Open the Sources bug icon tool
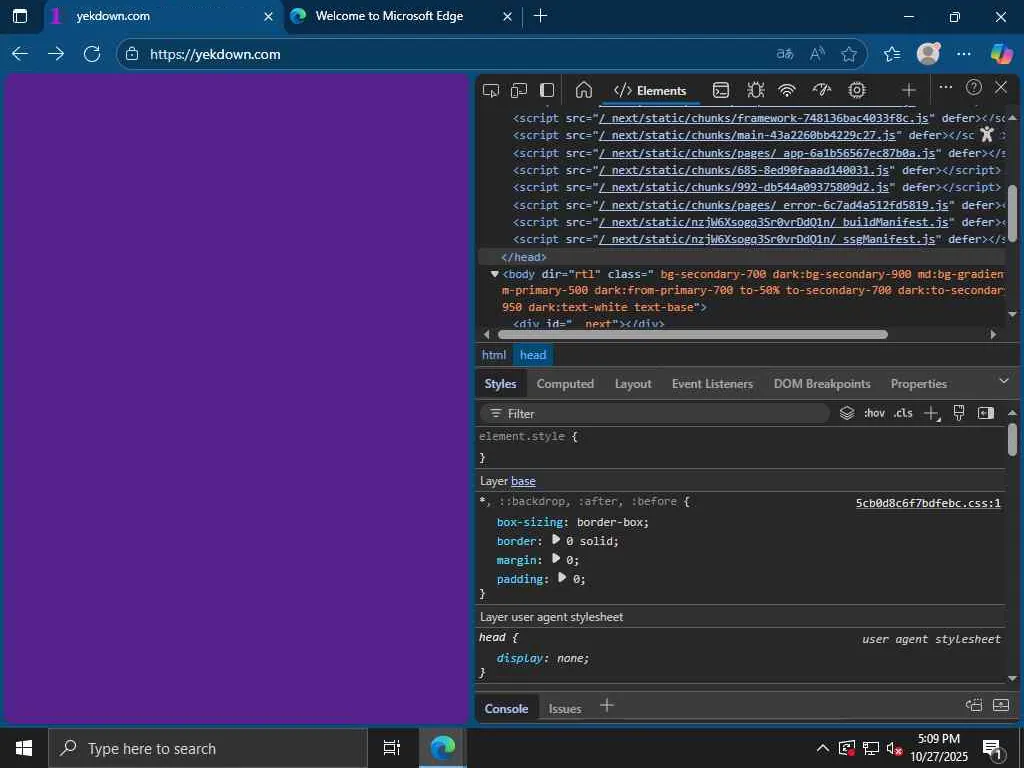The height and width of the screenshot is (768, 1024). tap(756, 90)
